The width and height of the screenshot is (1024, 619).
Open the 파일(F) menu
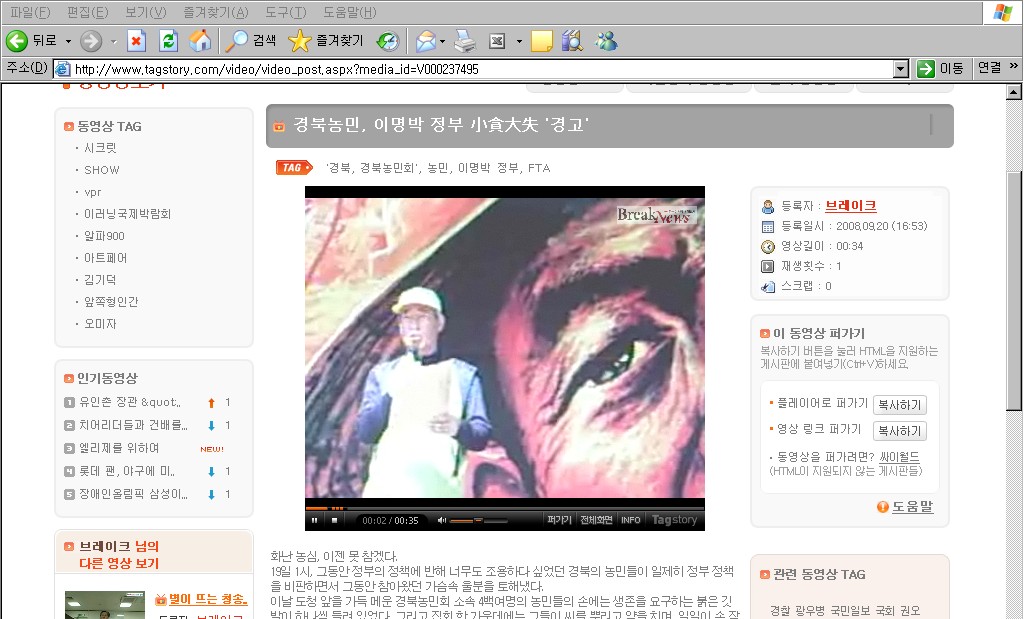(x=29, y=12)
